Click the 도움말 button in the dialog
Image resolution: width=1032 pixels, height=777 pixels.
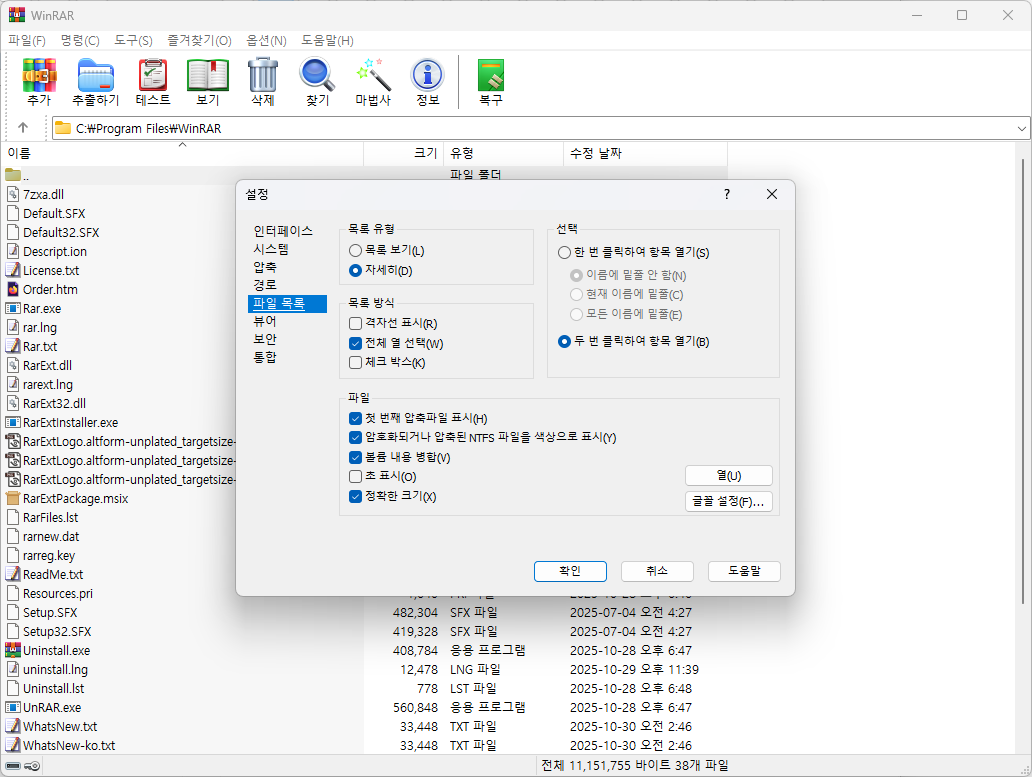coord(744,571)
